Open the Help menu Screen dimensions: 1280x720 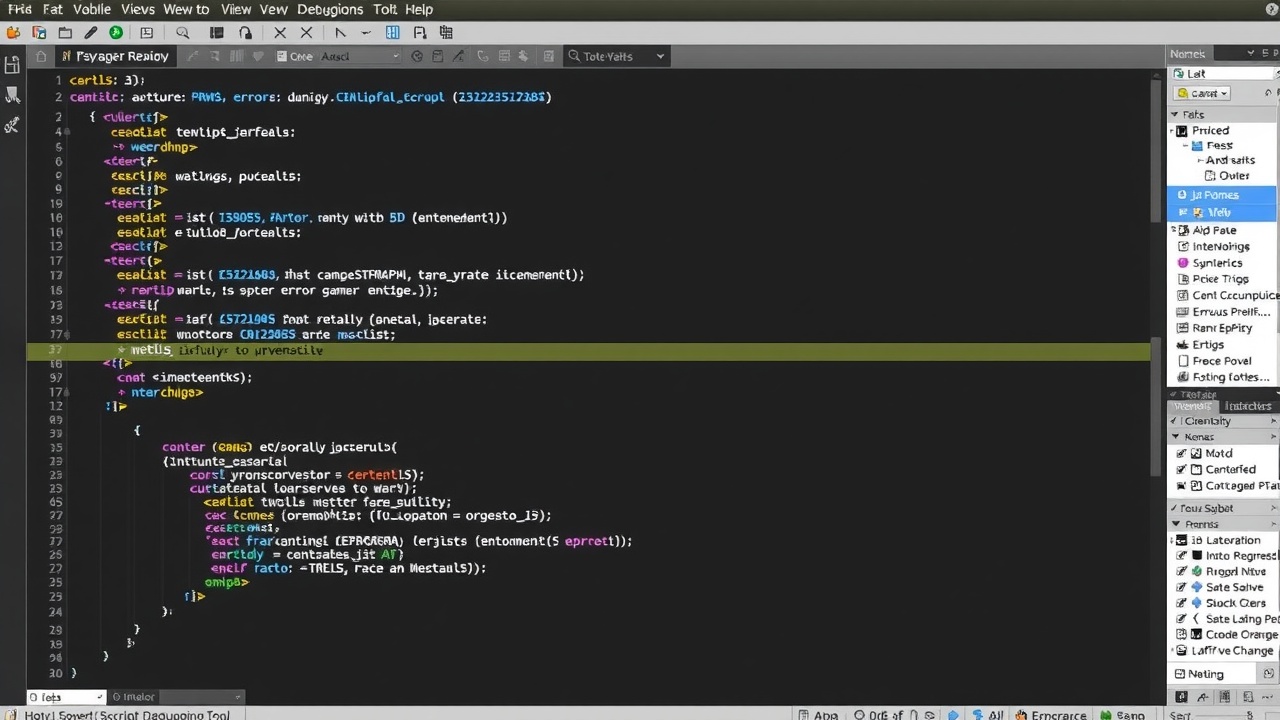coord(419,9)
